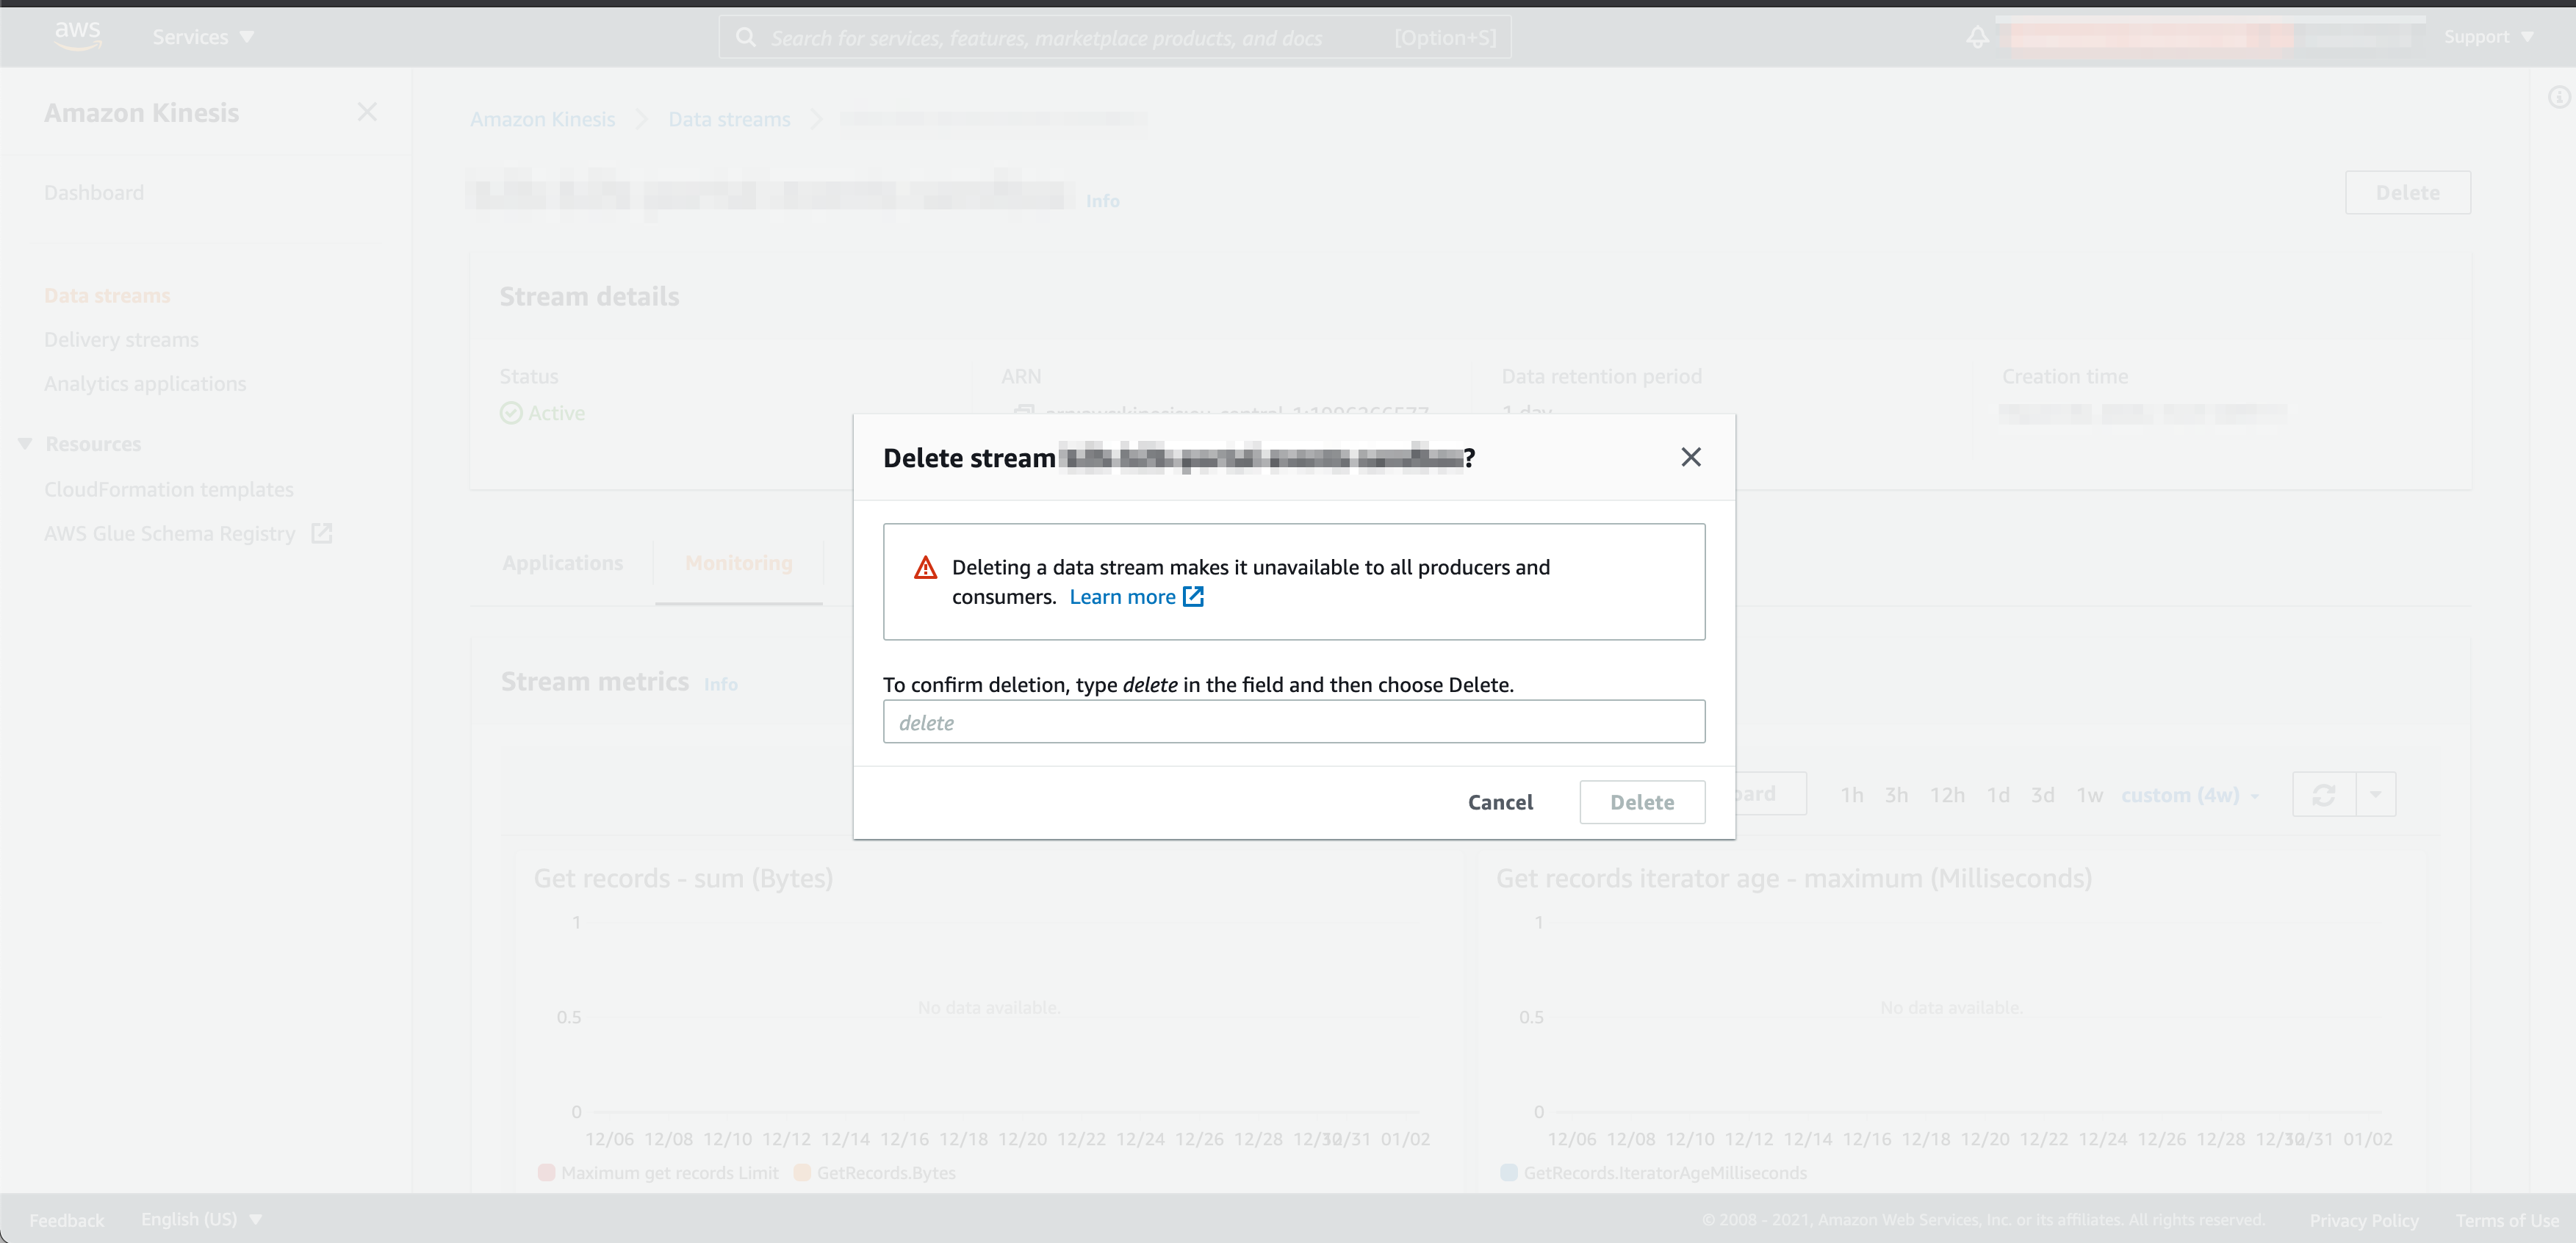Image resolution: width=2576 pixels, height=1243 pixels.
Task: Open Analytics applications in sidebar
Action: click(145, 384)
